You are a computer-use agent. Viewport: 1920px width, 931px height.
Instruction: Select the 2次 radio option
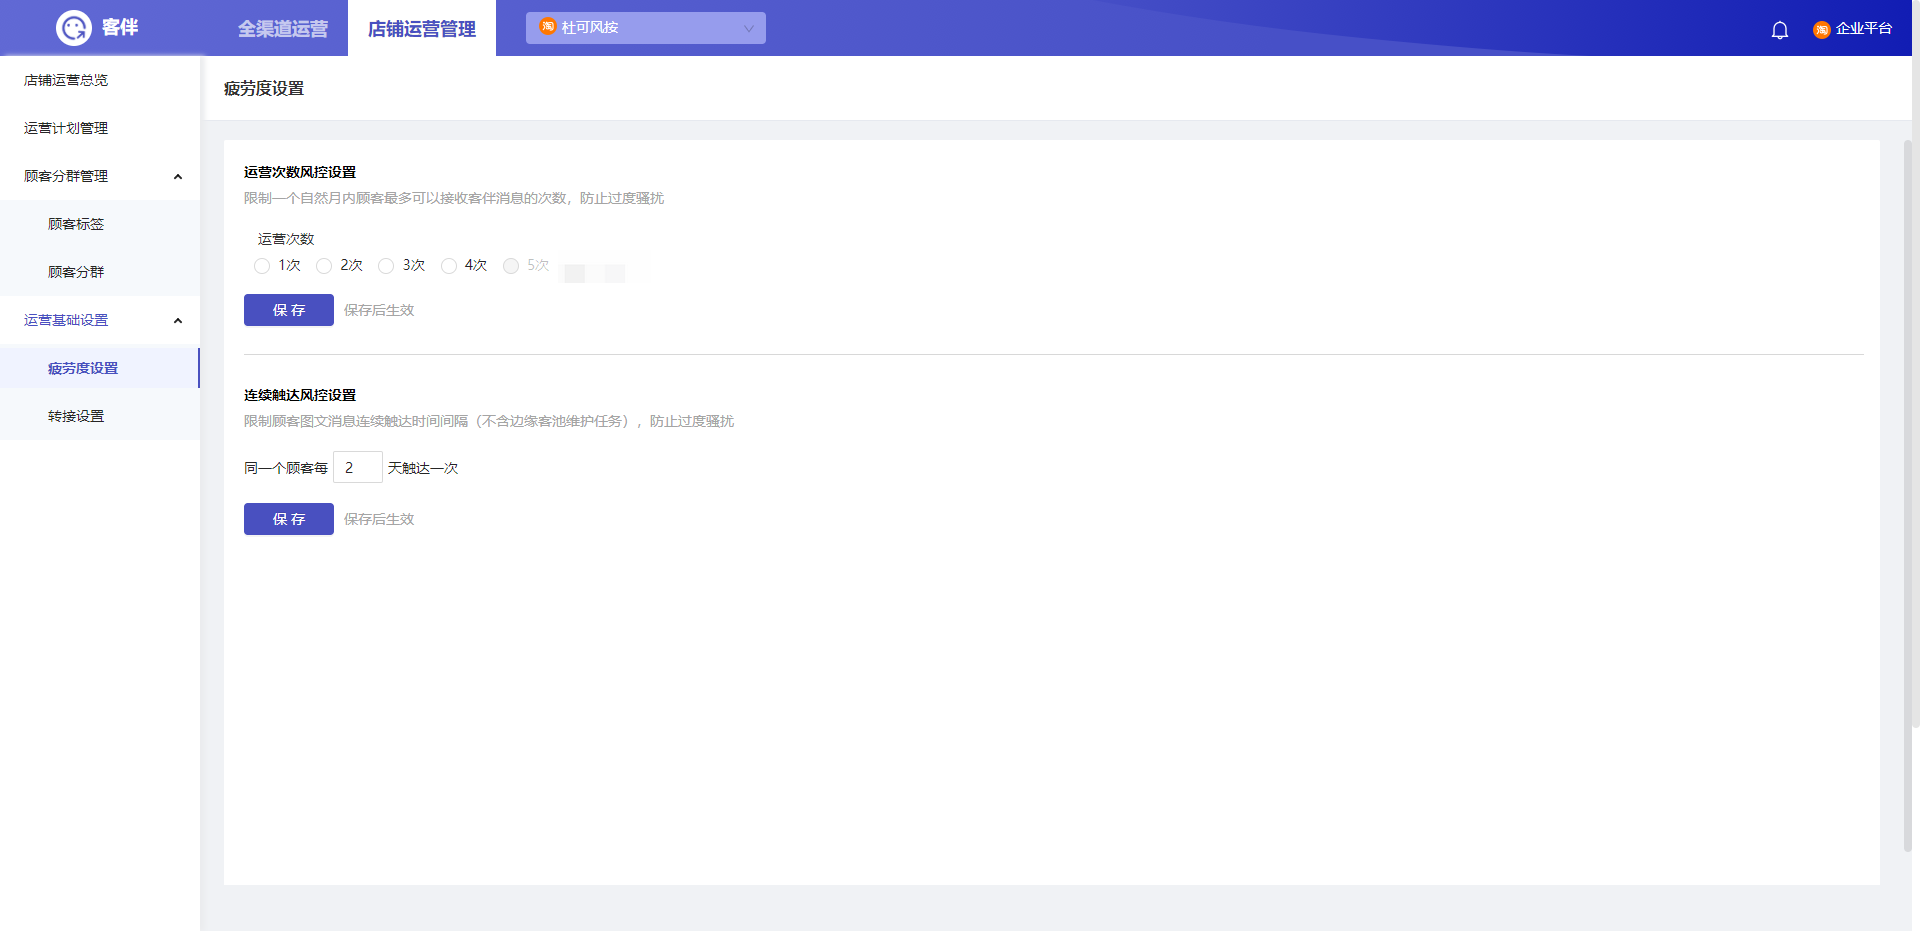[324, 266]
